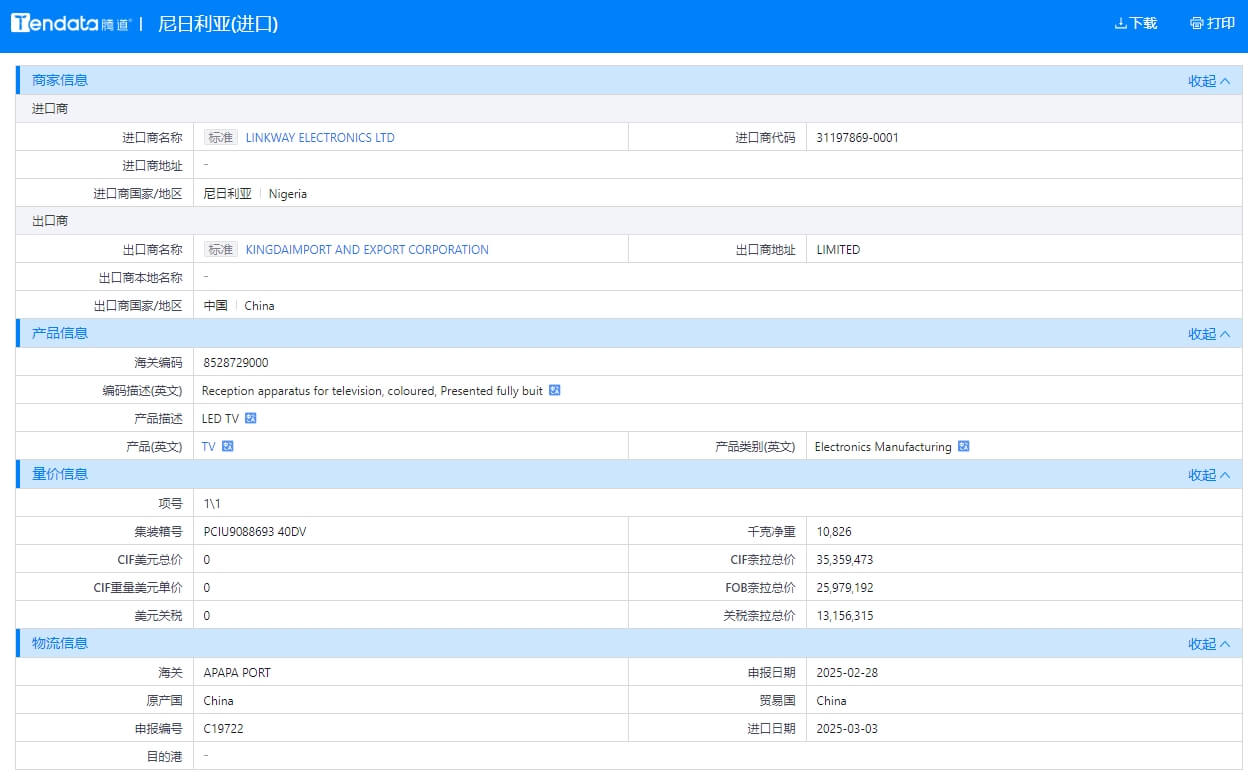Click the declaration date 2025-02-28
1248x778 pixels.
pos(847,673)
